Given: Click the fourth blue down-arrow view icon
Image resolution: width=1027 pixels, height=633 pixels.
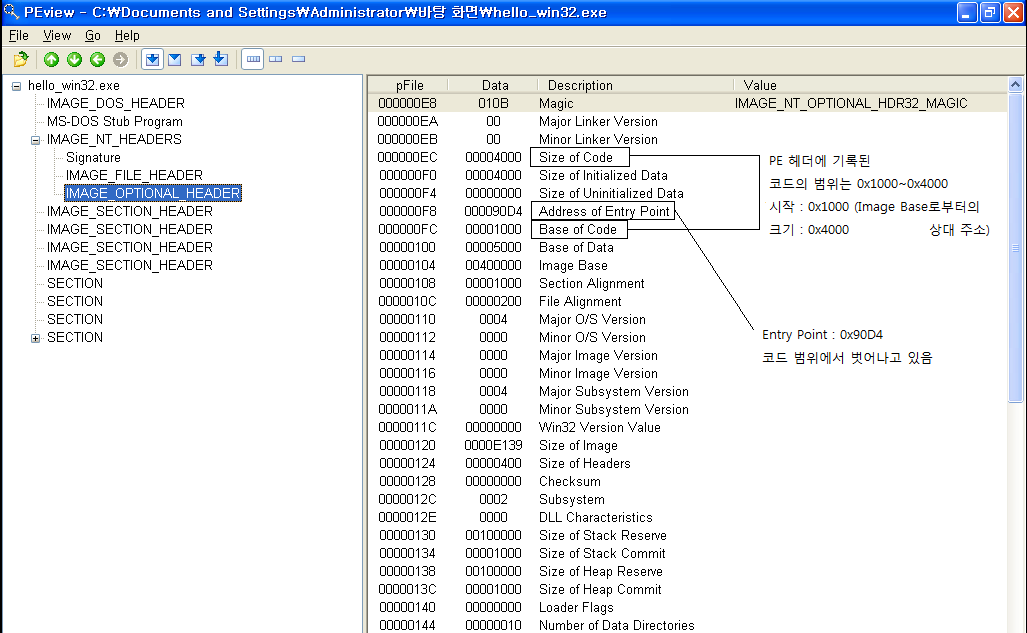Looking at the screenshot, I should click(x=221, y=60).
